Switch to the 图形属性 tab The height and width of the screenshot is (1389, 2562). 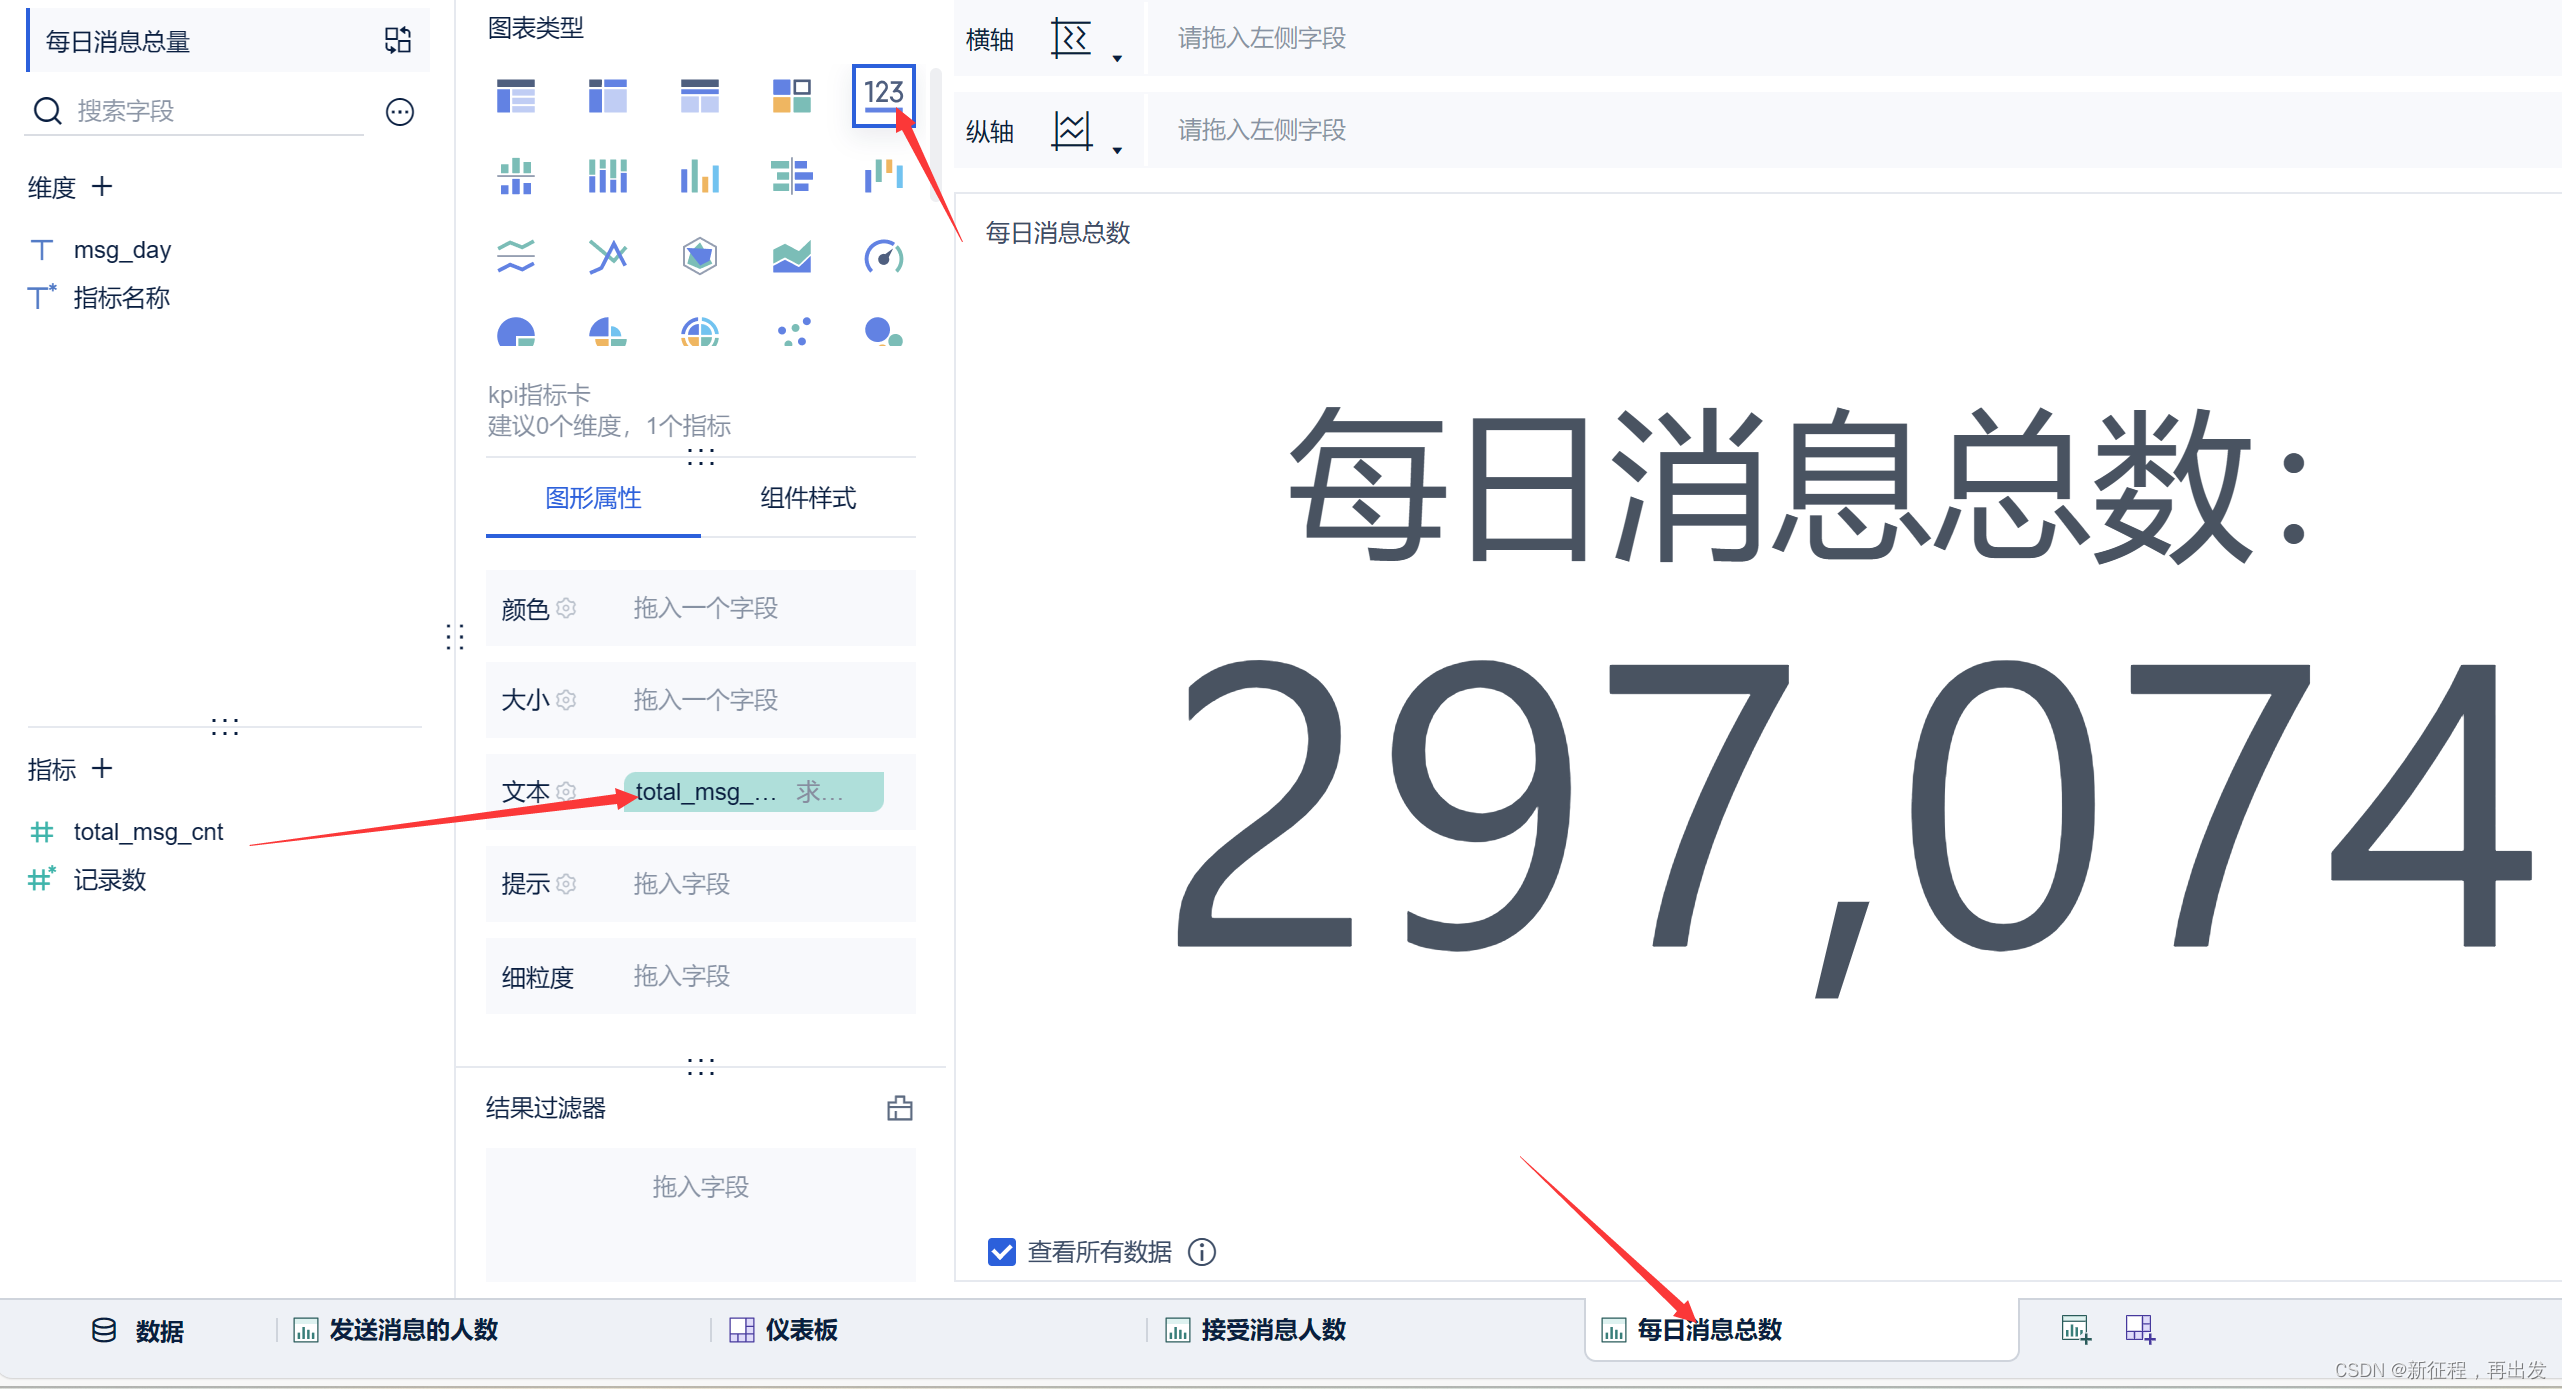pos(593,498)
